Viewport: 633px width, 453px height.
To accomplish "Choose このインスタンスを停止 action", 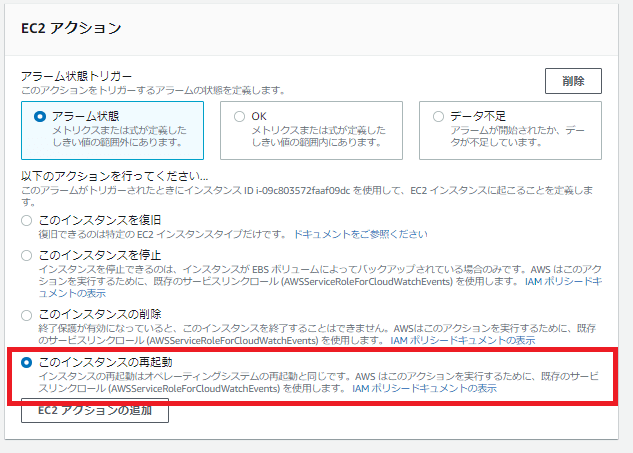I will coord(27,256).
